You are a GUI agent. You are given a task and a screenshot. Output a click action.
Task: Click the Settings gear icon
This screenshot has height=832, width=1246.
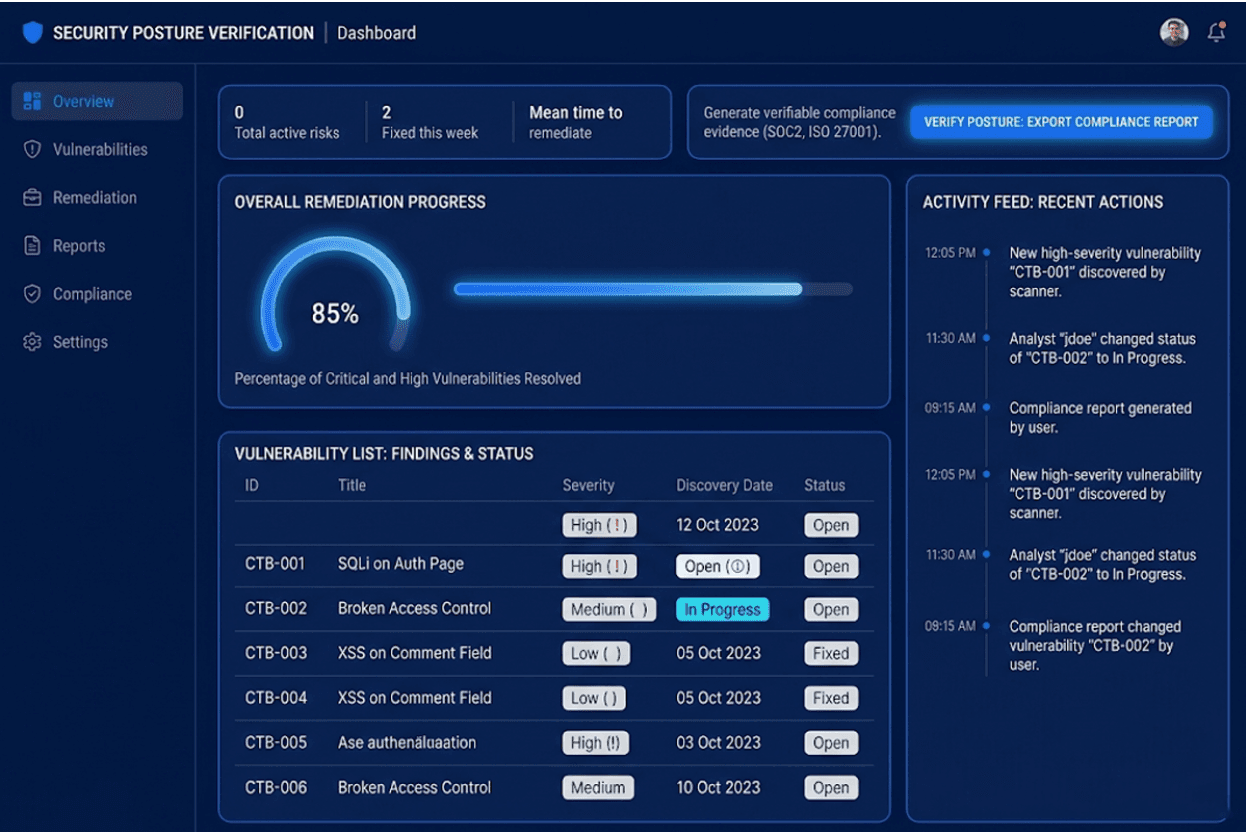click(x=32, y=341)
